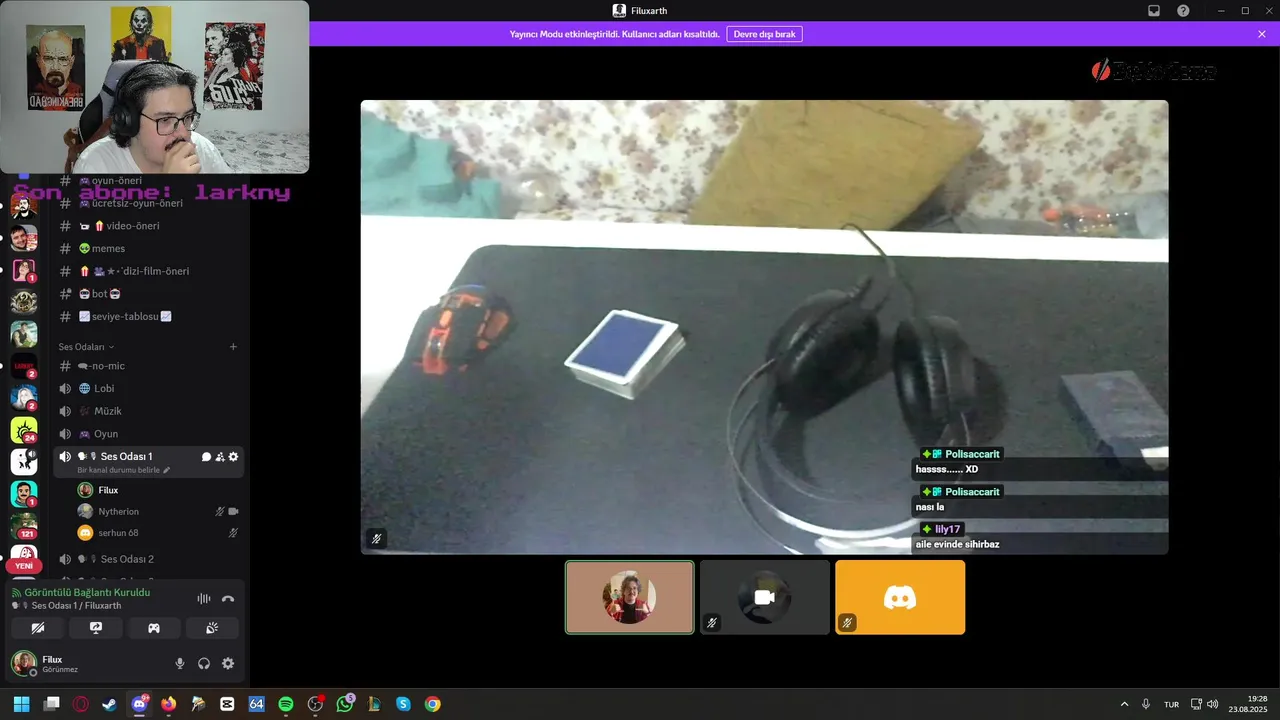Open Opera GX from the taskbar
1280x720 pixels.
tap(80, 704)
